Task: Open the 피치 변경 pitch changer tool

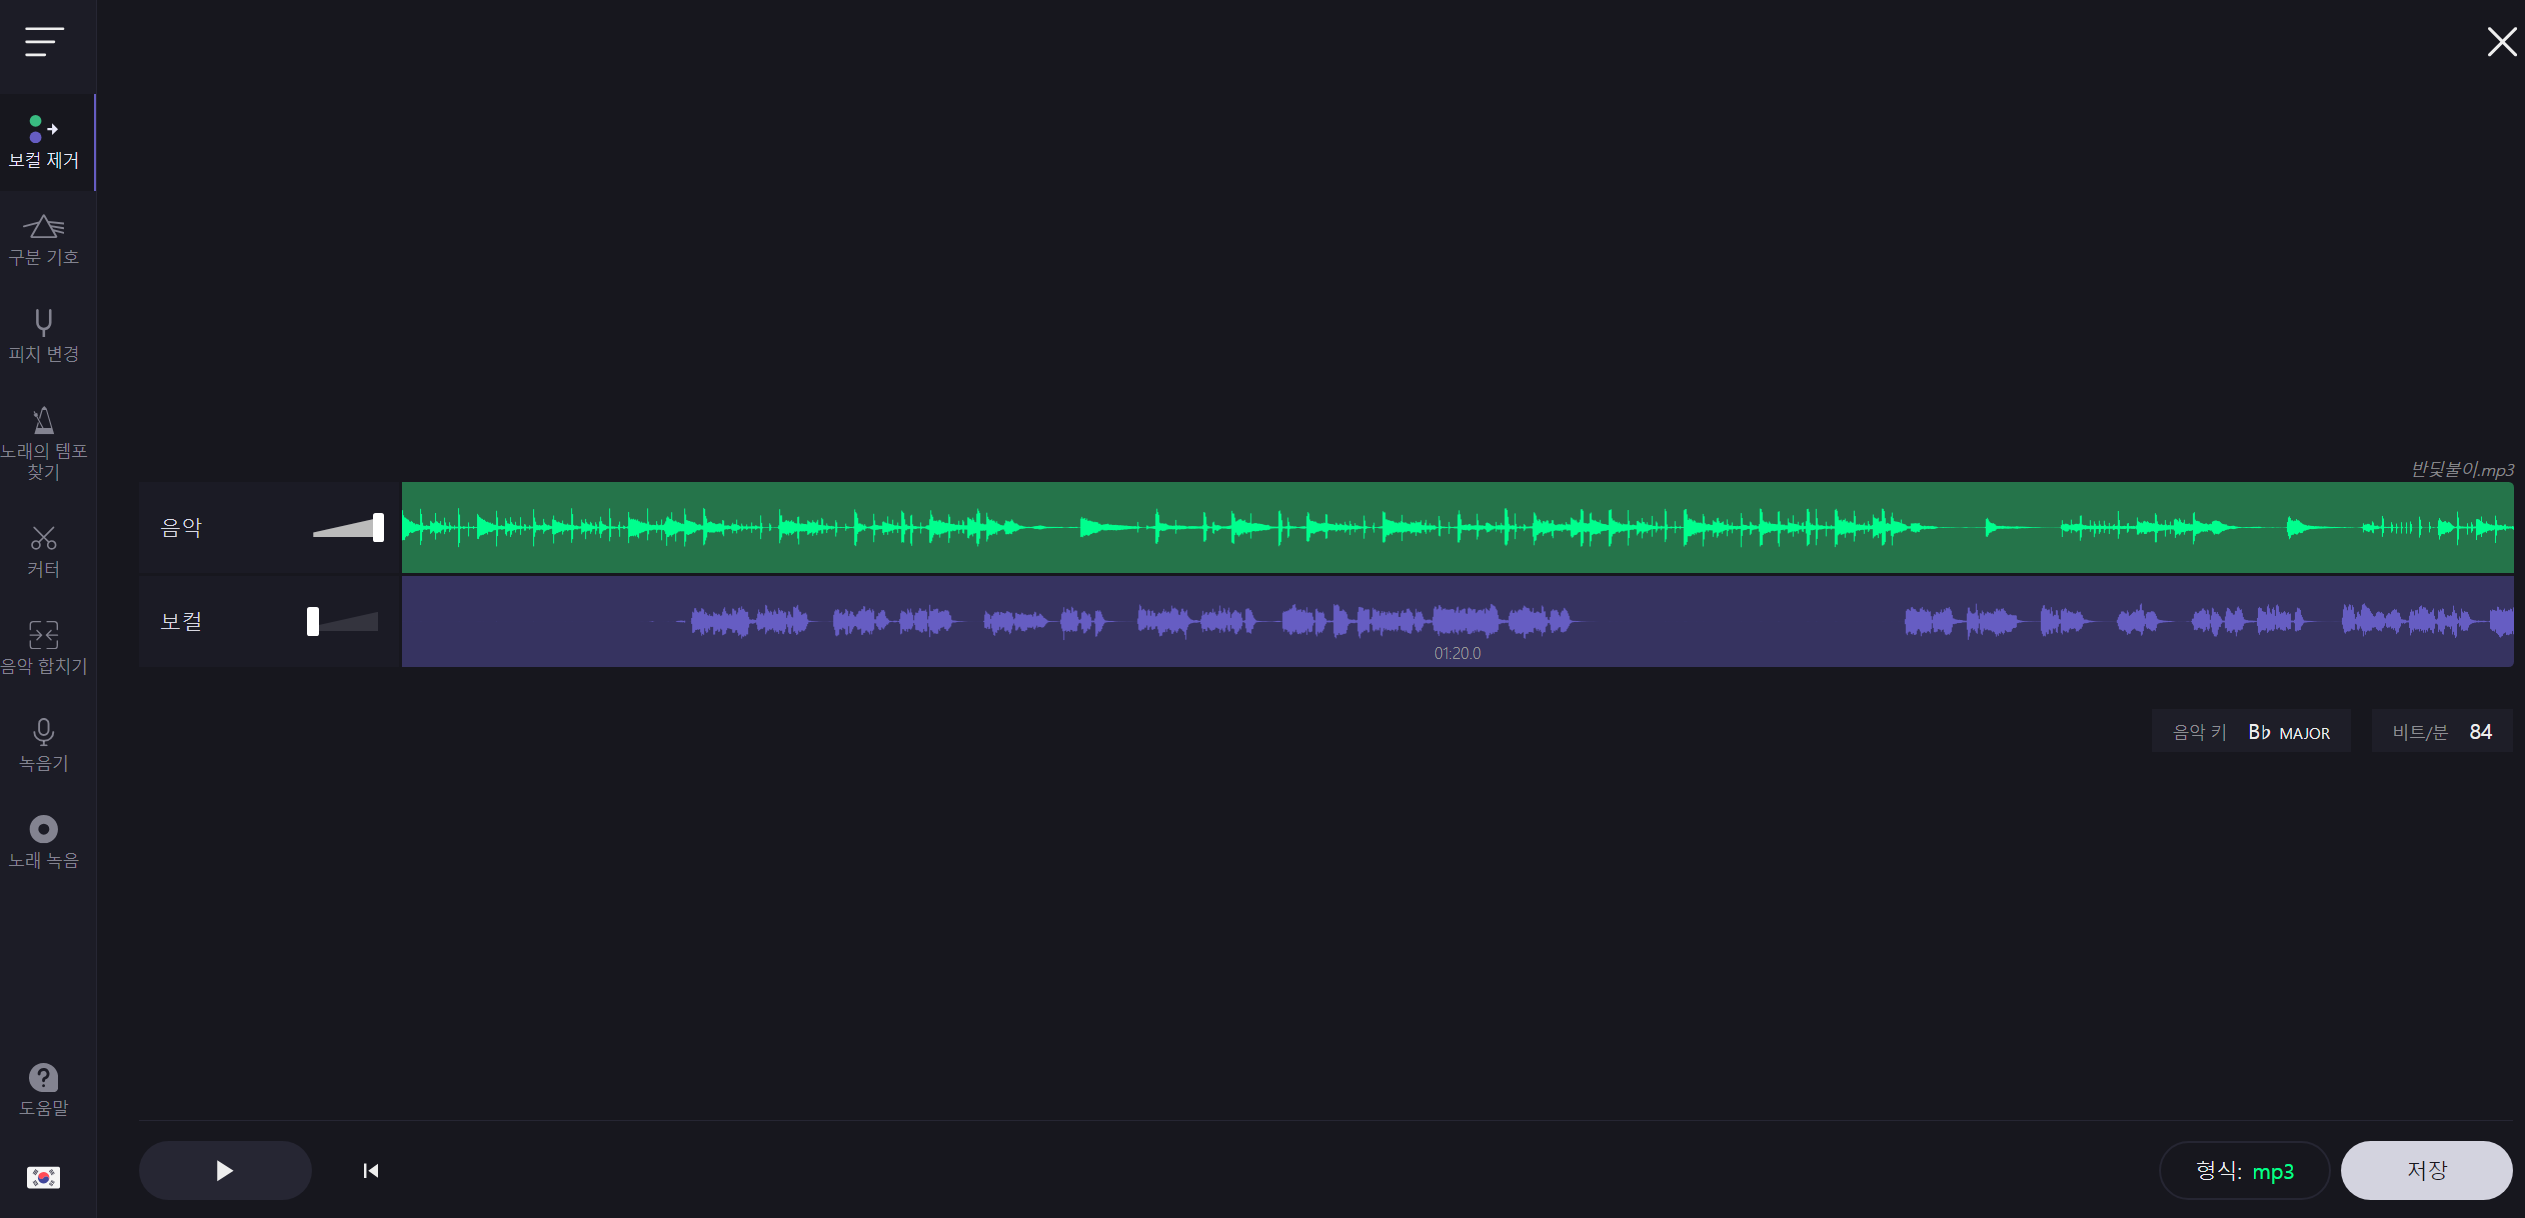Action: pyautogui.click(x=44, y=336)
